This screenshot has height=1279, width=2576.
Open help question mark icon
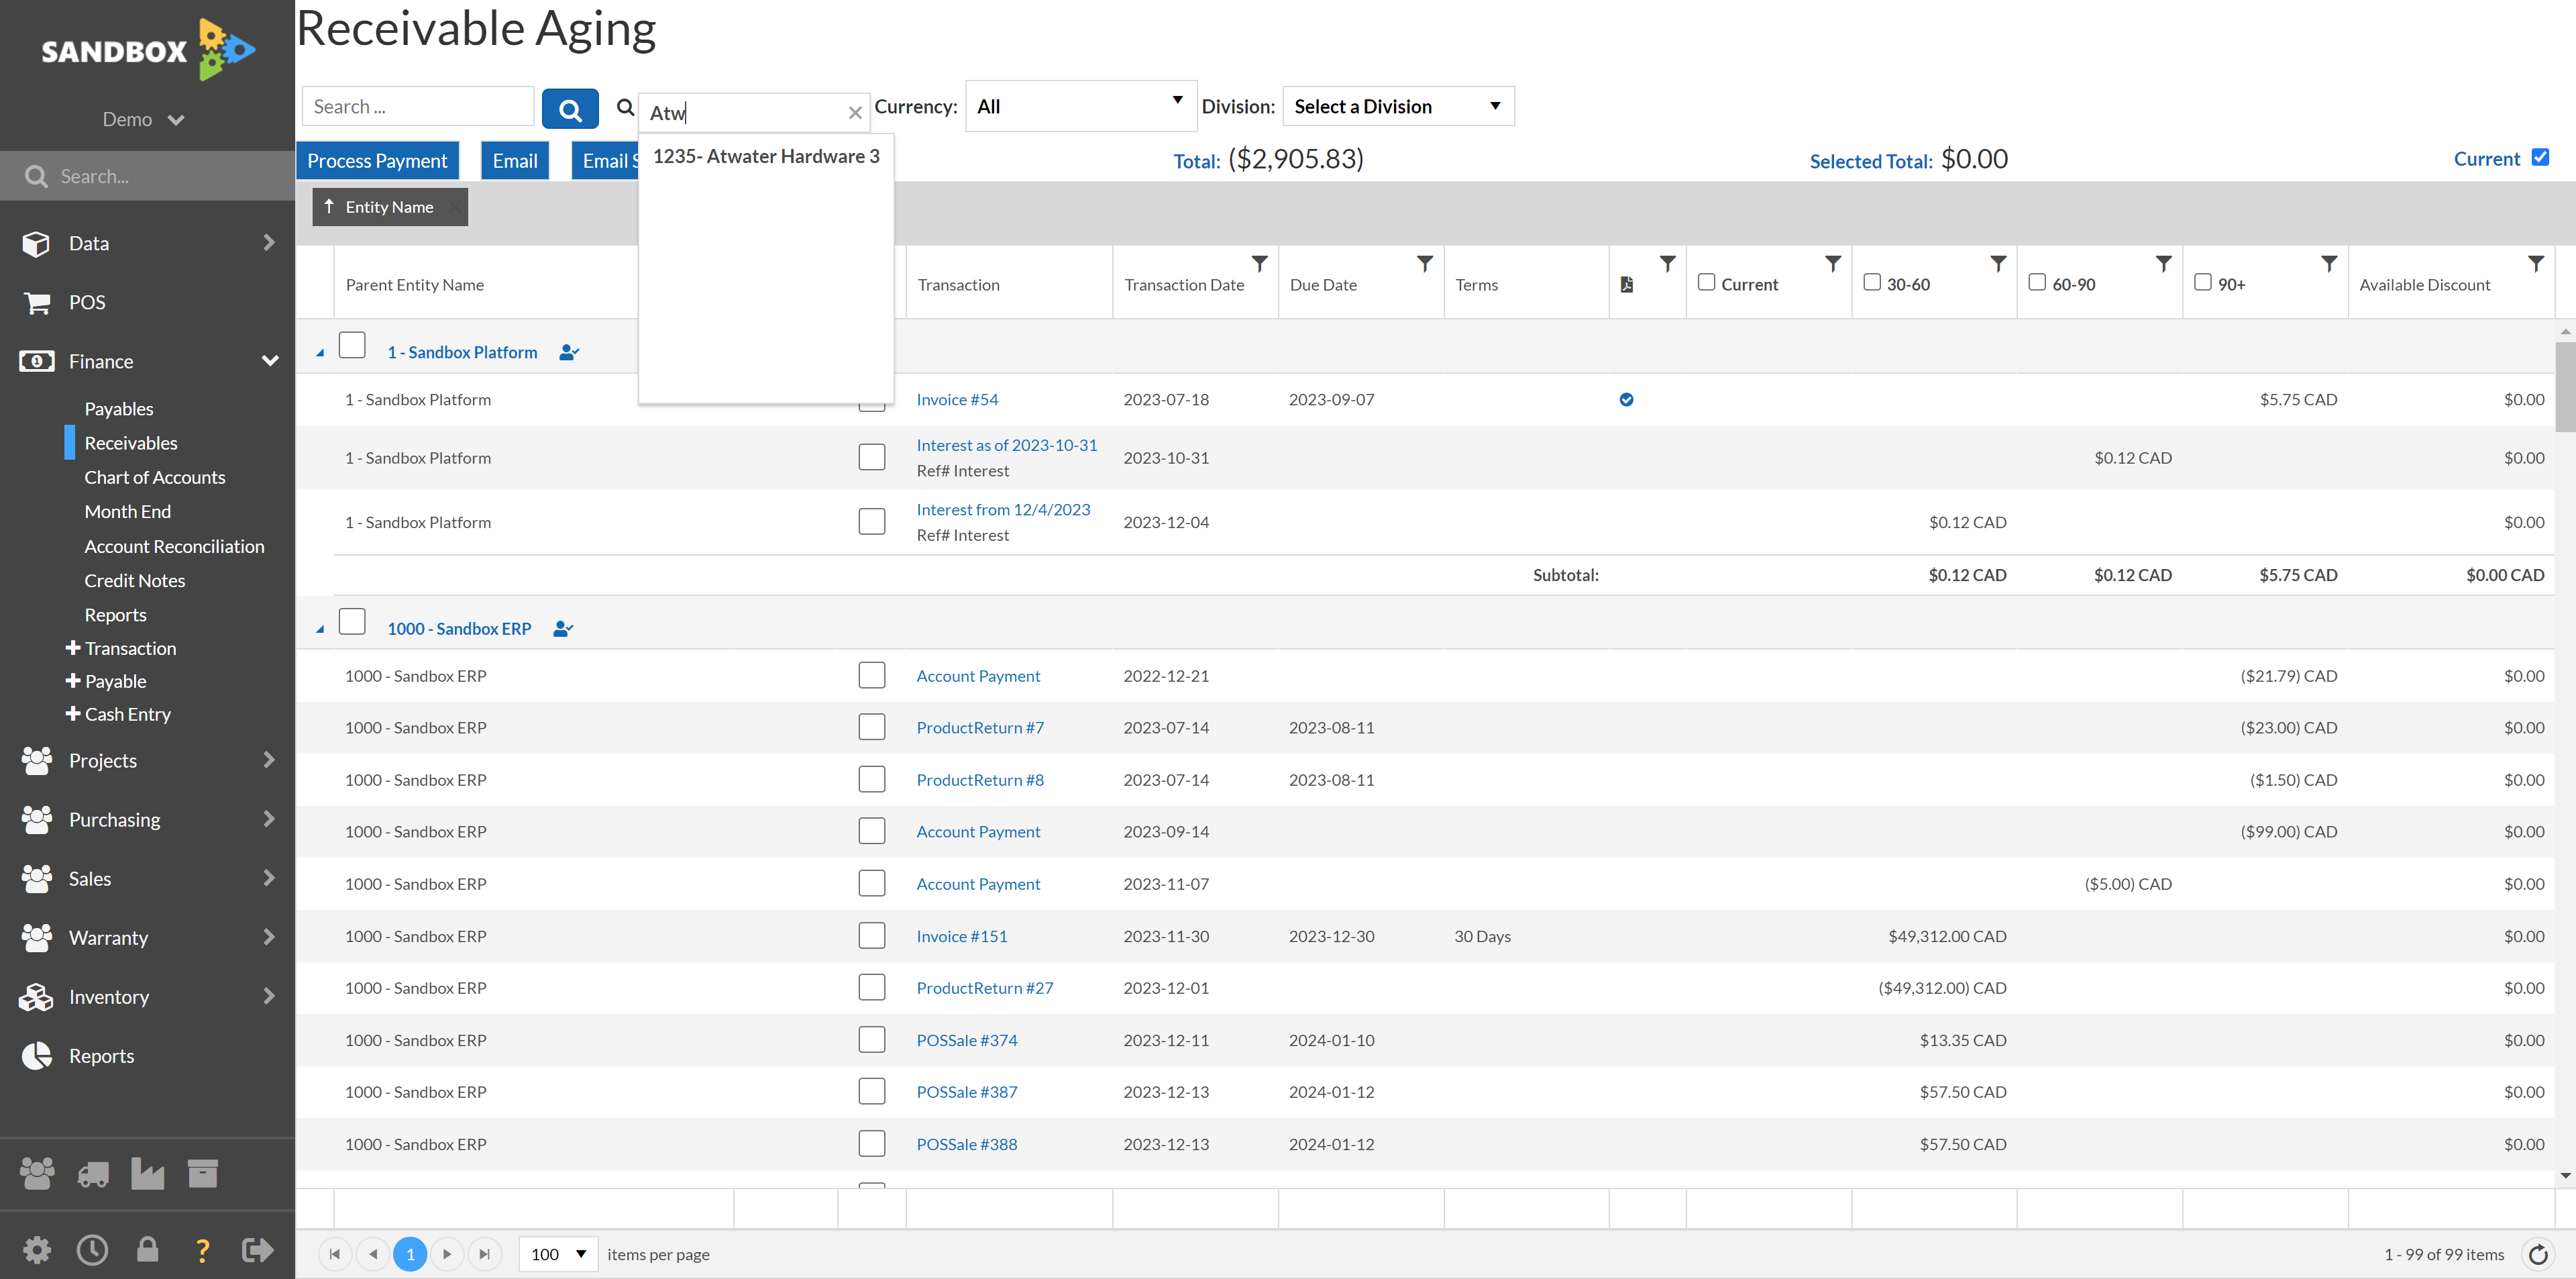(202, 1250)
